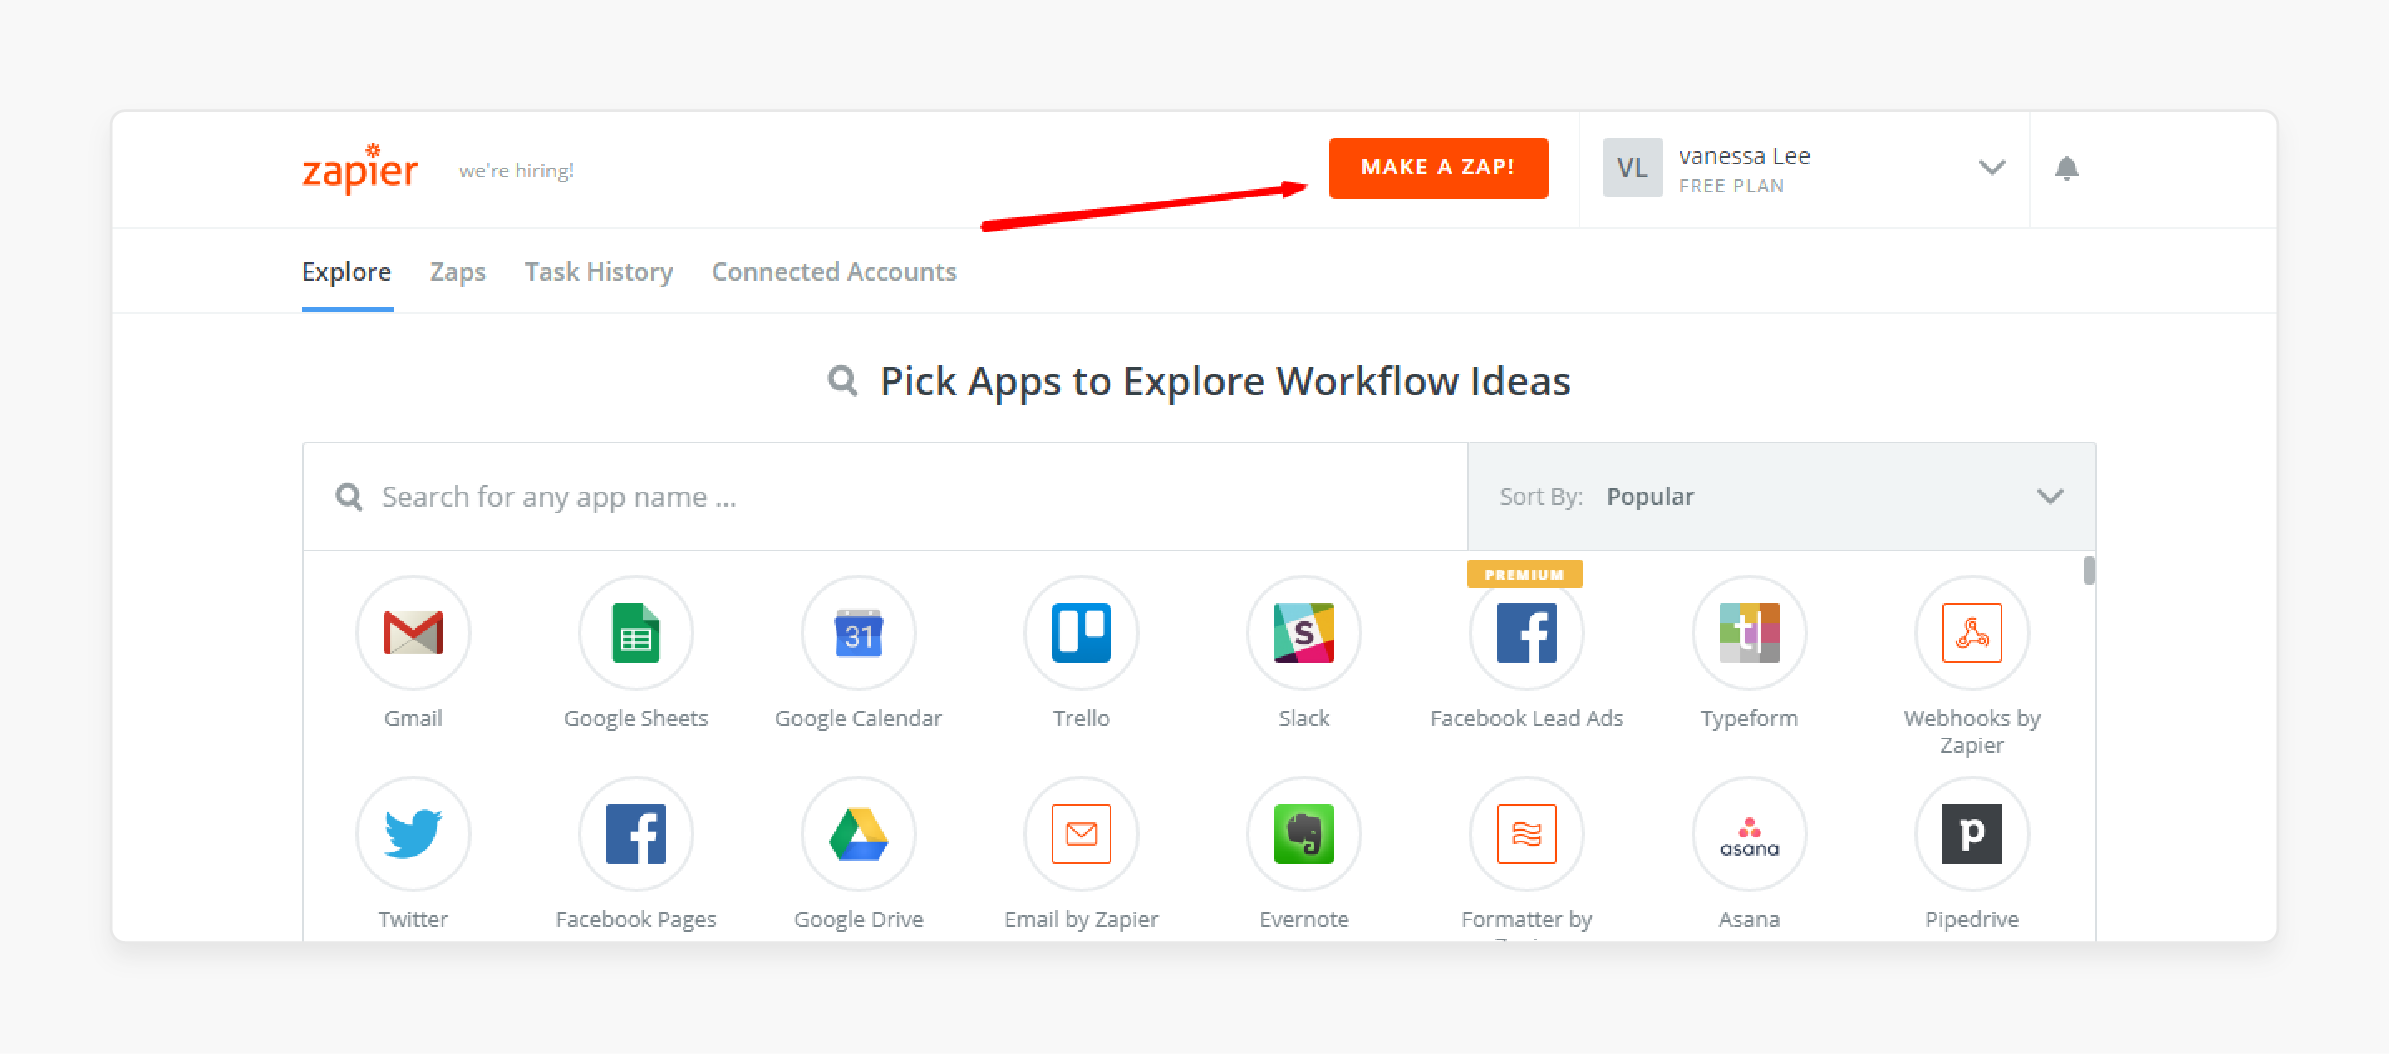Open the Task History tab
The image size is (2389, 1054).
(x=599, y=272)
